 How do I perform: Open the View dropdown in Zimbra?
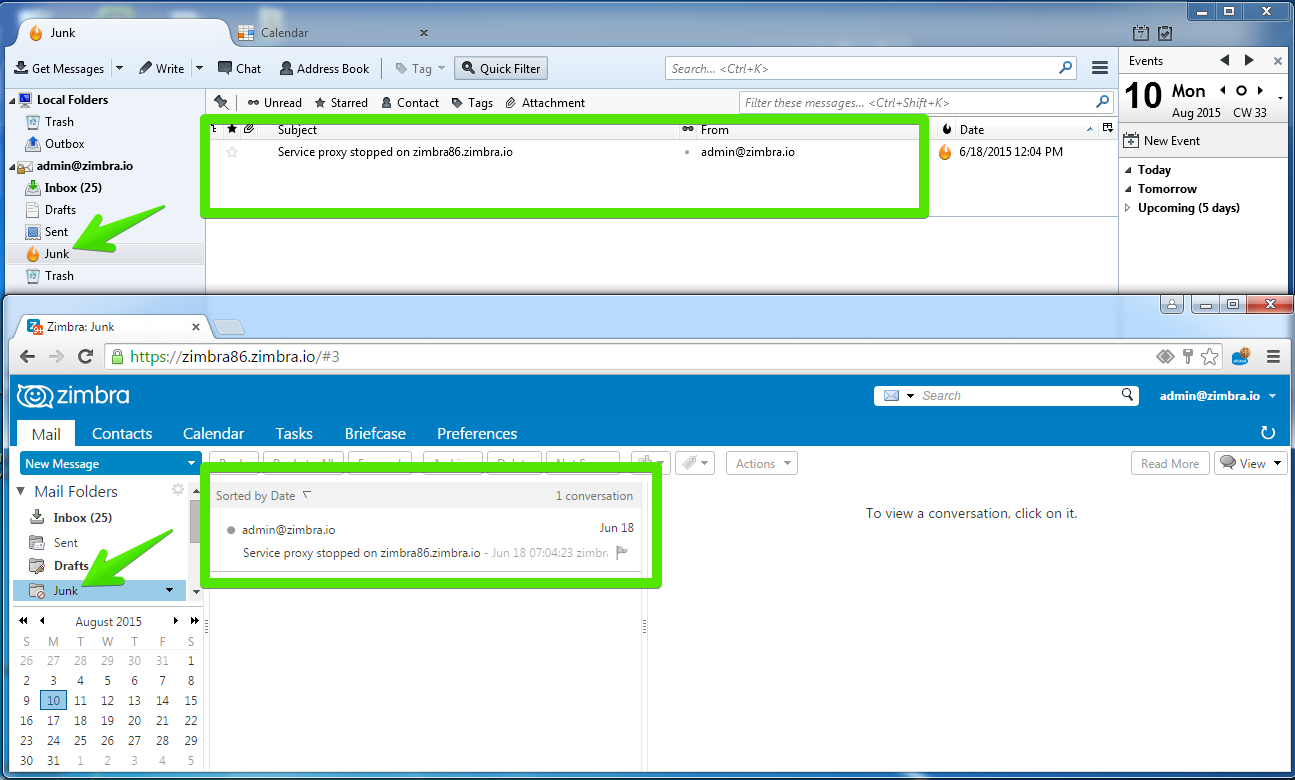click(x=1251, y=463)
